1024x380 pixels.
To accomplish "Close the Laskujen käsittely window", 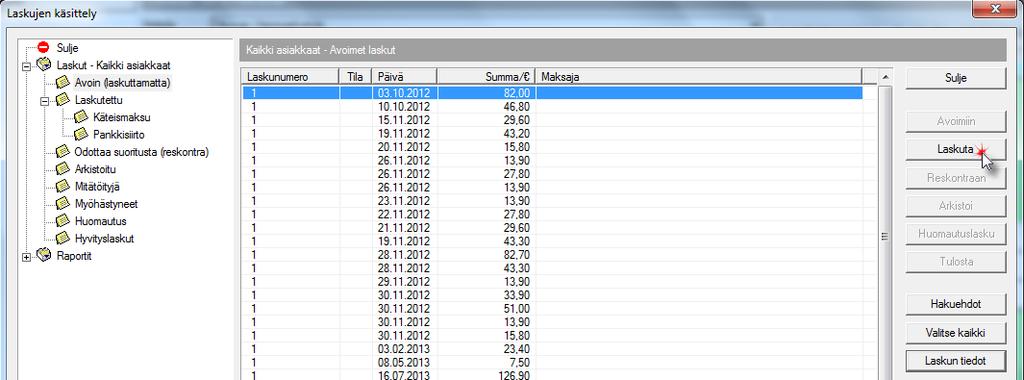I will 994,7.
